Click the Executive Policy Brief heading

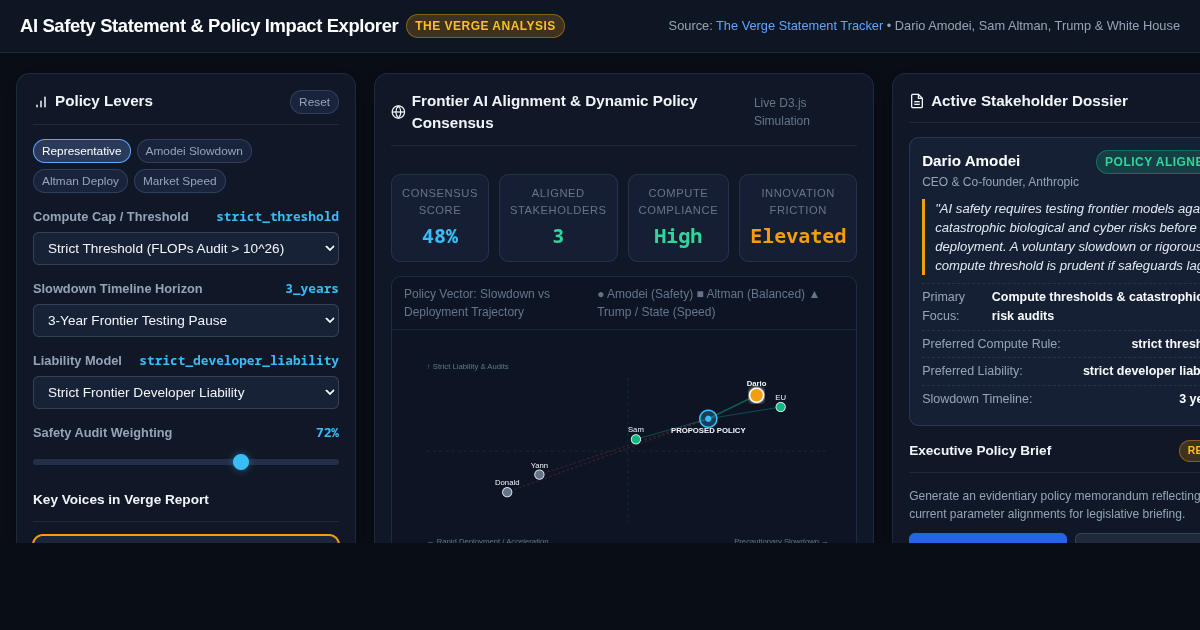[x=980, y=451]
